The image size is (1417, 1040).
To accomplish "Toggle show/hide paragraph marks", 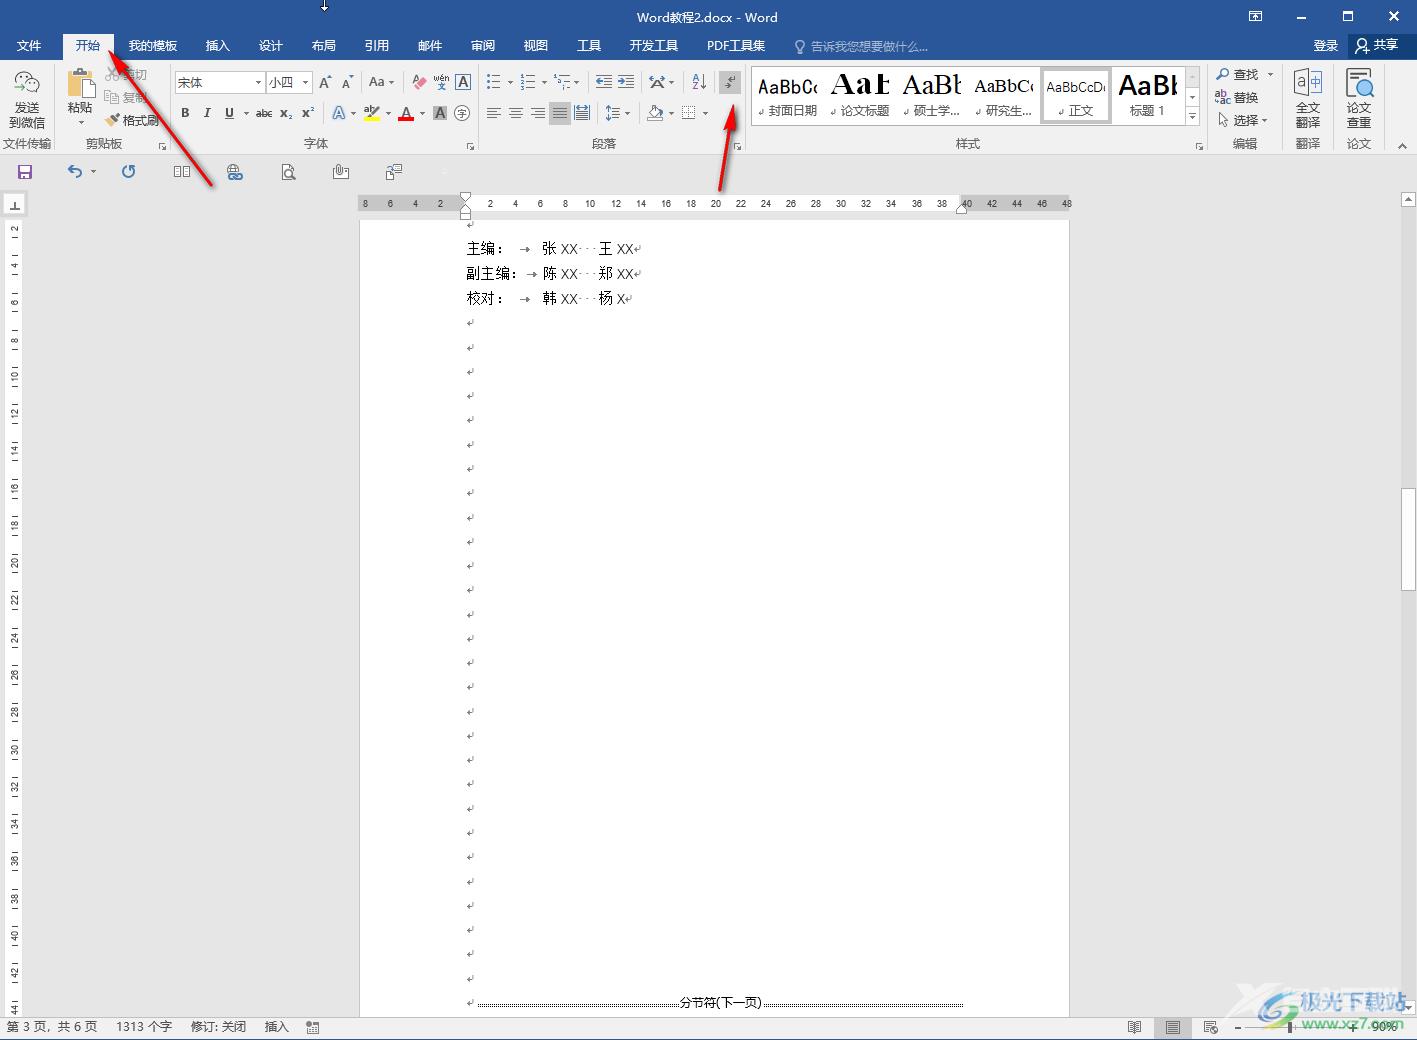I will pyautogui.click(x=730, y=82).
